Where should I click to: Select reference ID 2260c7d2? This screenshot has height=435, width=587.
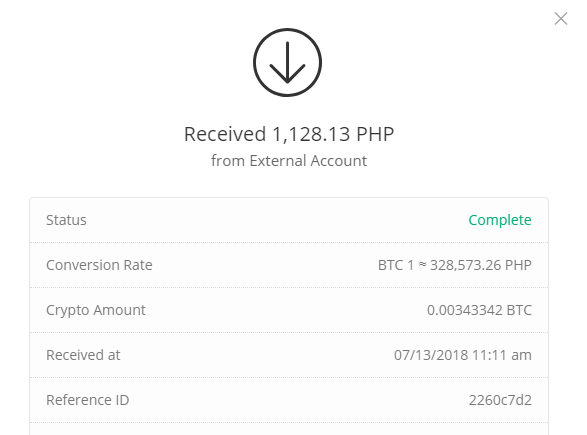(x=500, y=400)
